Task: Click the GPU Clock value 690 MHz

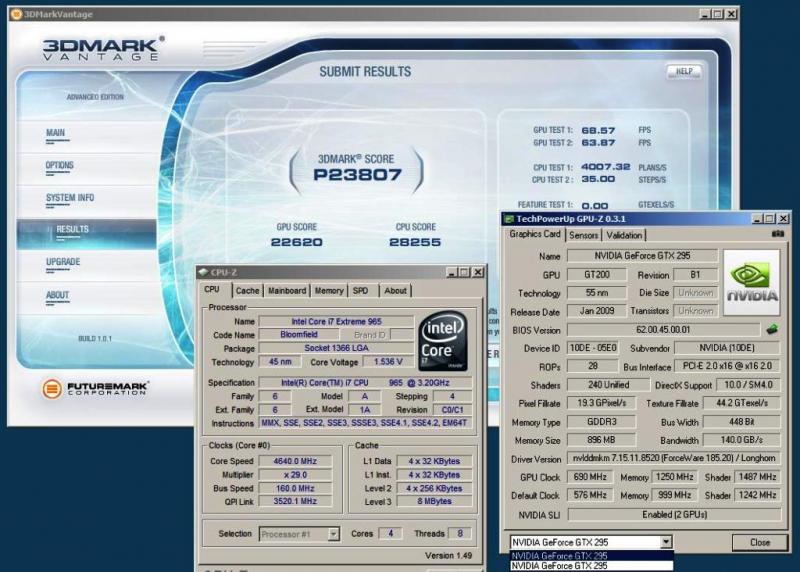Action: pyautogui.click(x=590, y=477)
